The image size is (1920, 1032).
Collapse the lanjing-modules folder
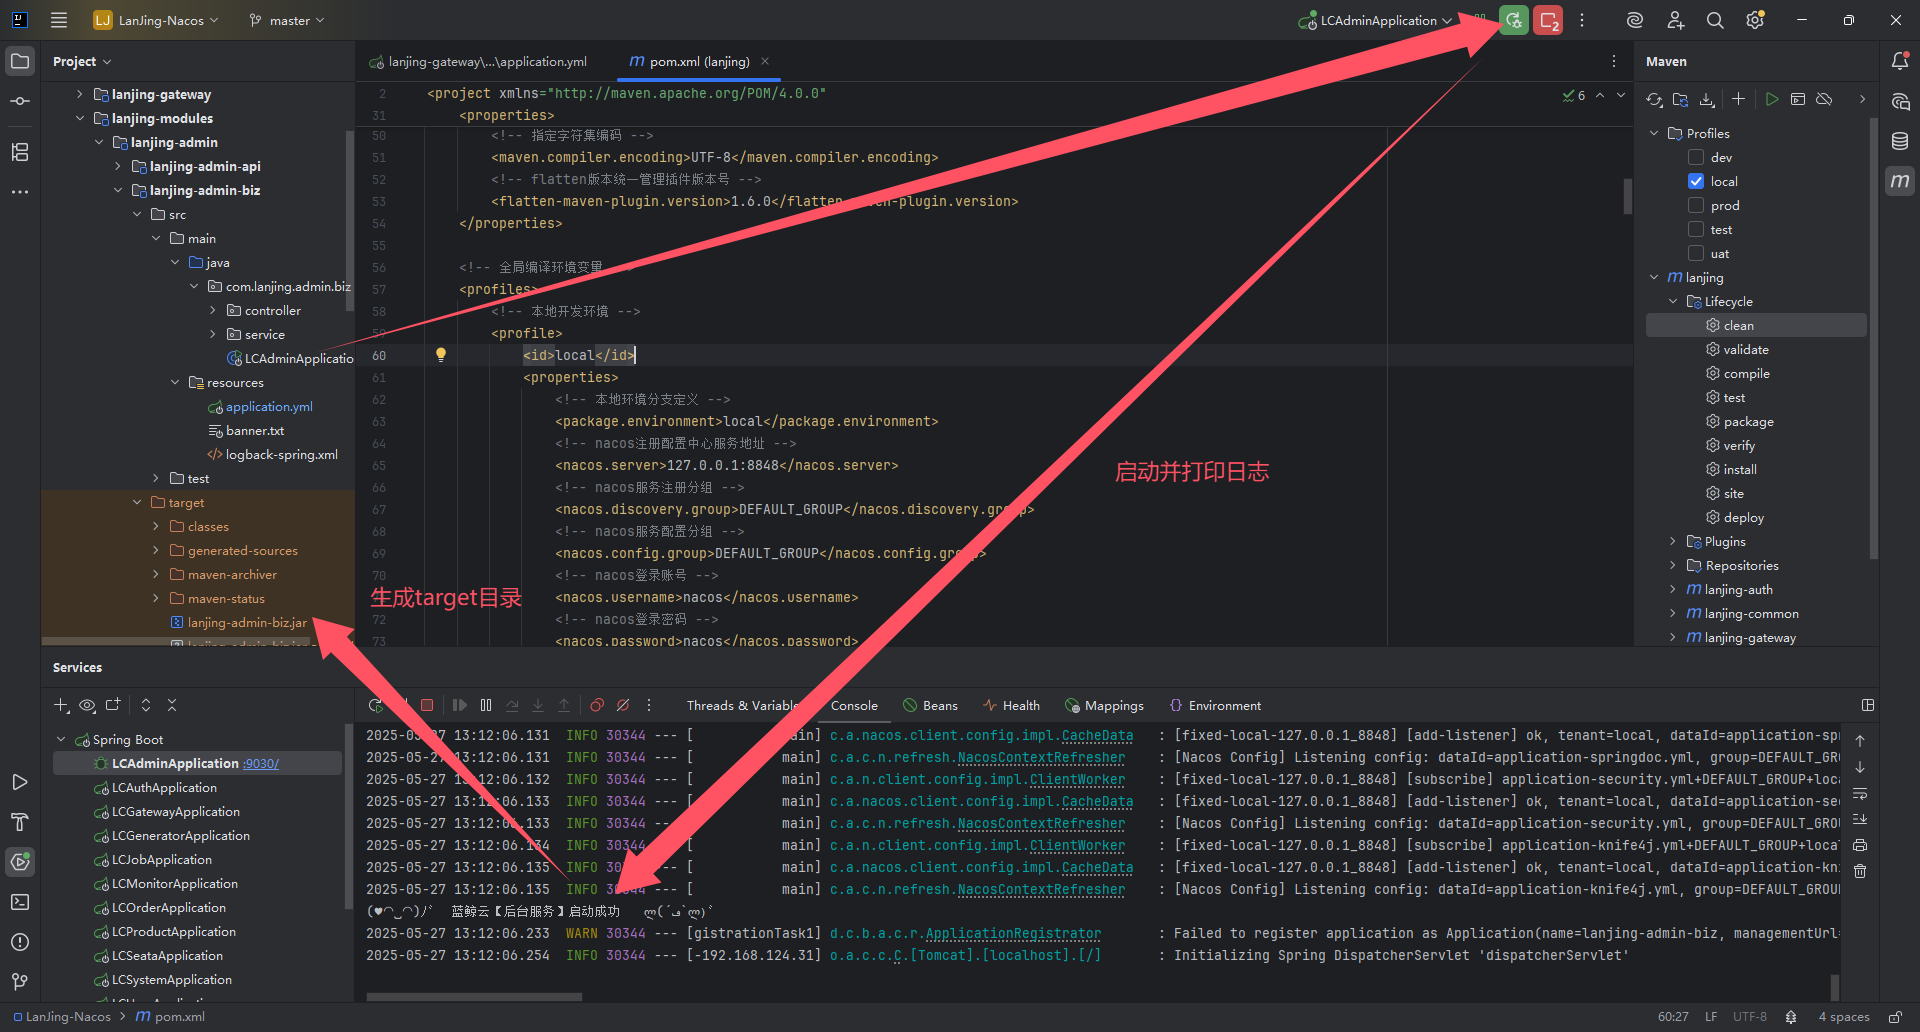point(80,118)
